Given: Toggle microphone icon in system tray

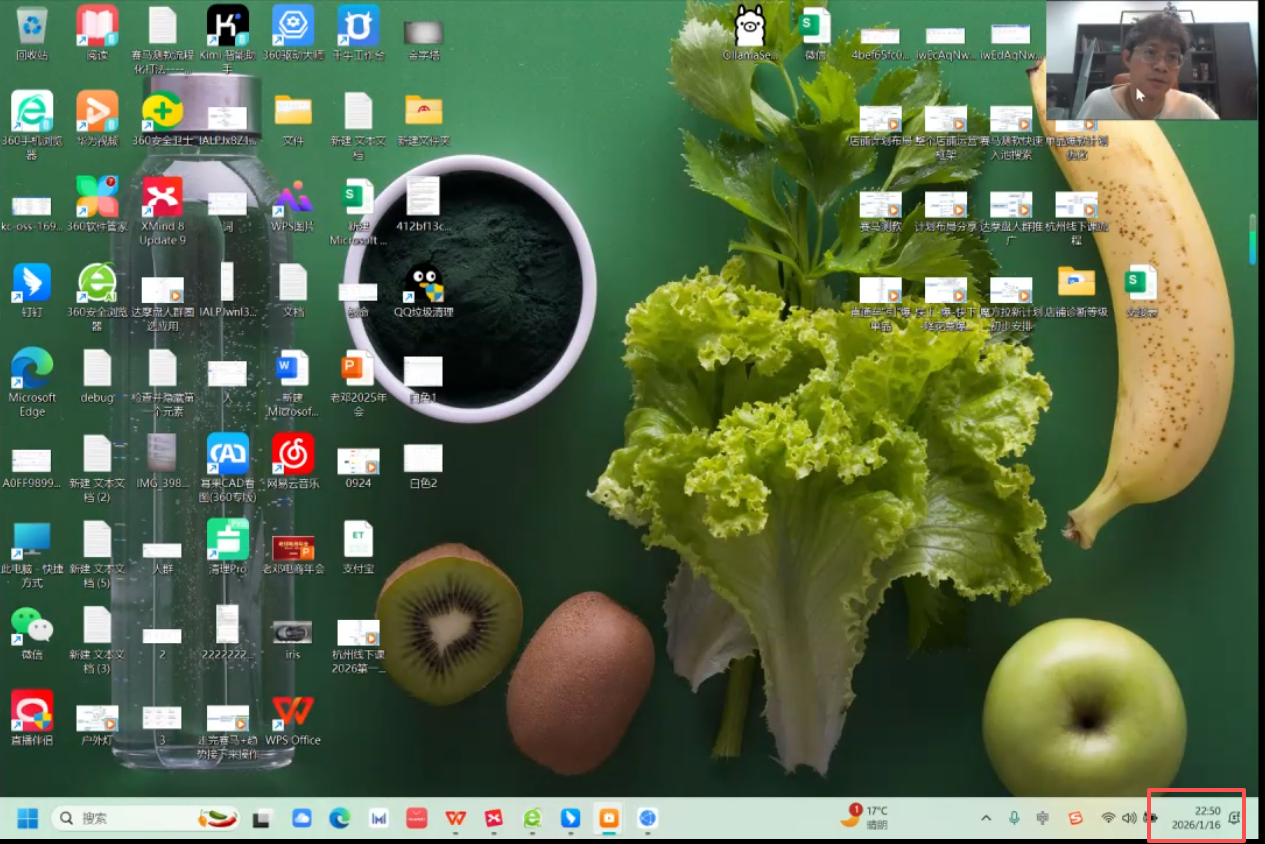Looking at the screenshot, I should click(x=1014, y=818).
